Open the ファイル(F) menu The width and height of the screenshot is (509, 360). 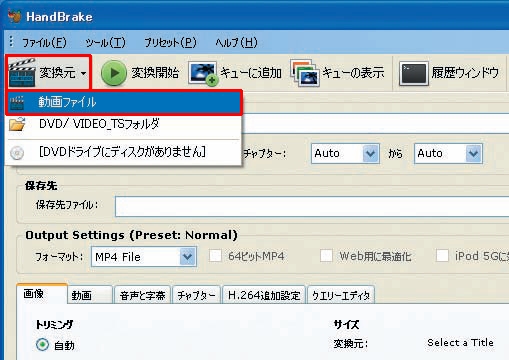pos(44,42)
